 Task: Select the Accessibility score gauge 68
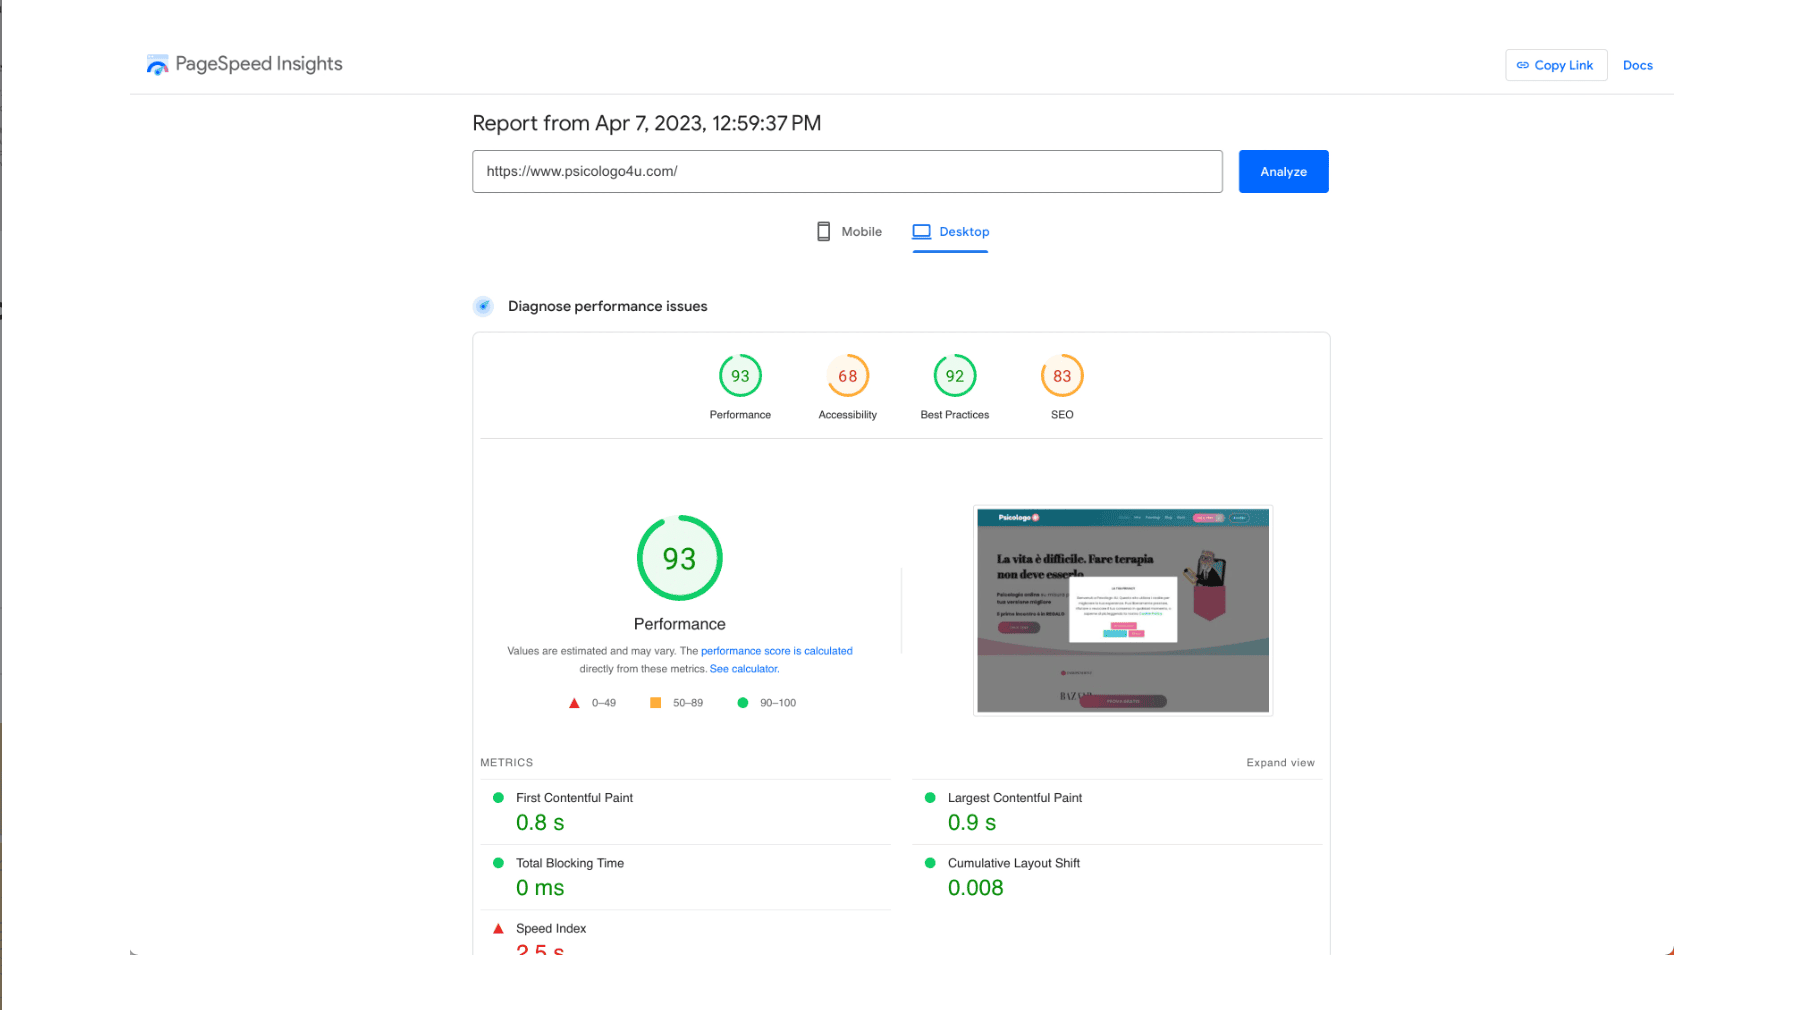click(x=847, y=377)
